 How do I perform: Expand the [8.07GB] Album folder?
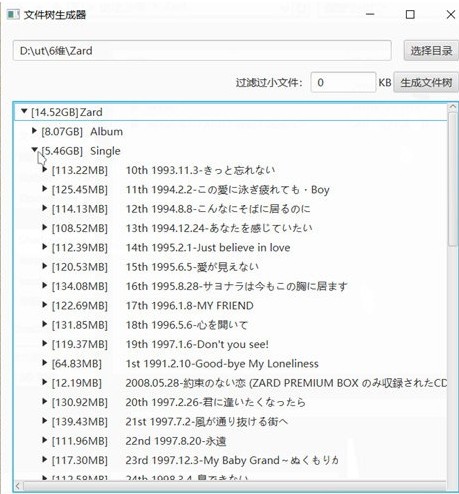pos(34,131)
